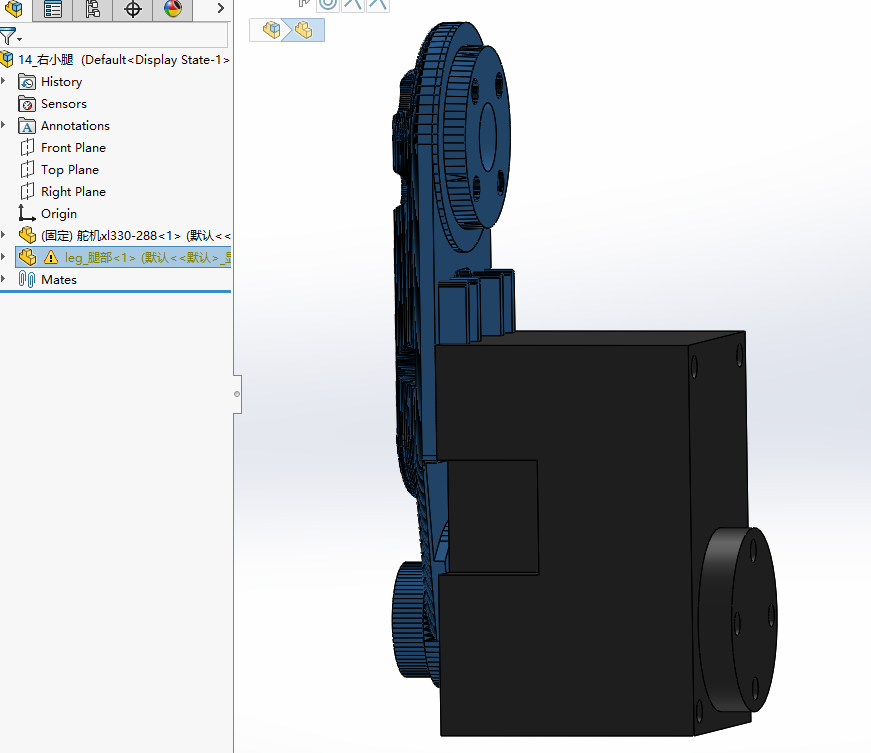The image size is (871, 753).
Task: Select Top Plane in the tree
Action: pyautogui.click(x=70, y=169)
